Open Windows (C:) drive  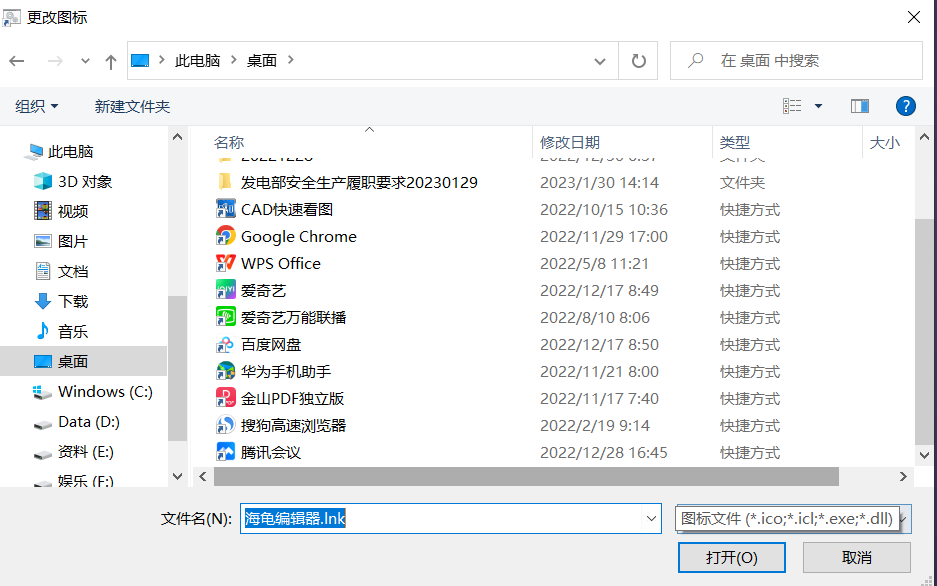pyautogui.click(x=105, y=392)
